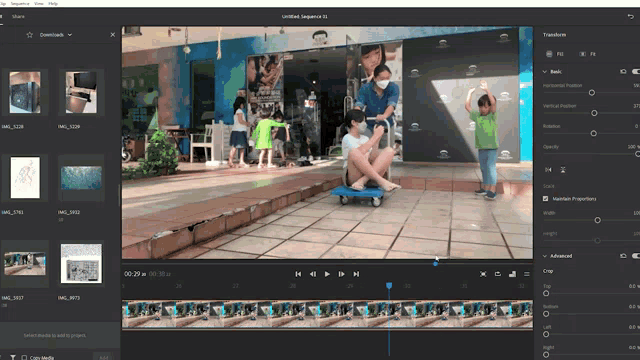The width and height of the screenshot is (640, 360).
Task: Select the IMG_9973 thumbnail
Action: click(81, 264)
